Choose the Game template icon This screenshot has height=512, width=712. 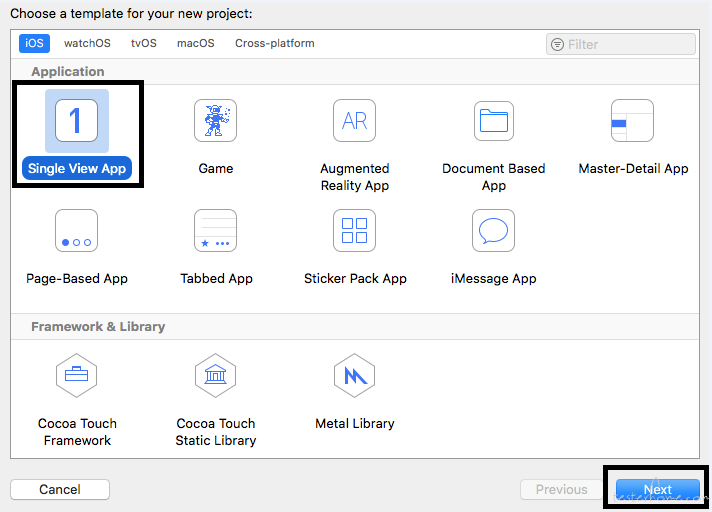point(215,121)
